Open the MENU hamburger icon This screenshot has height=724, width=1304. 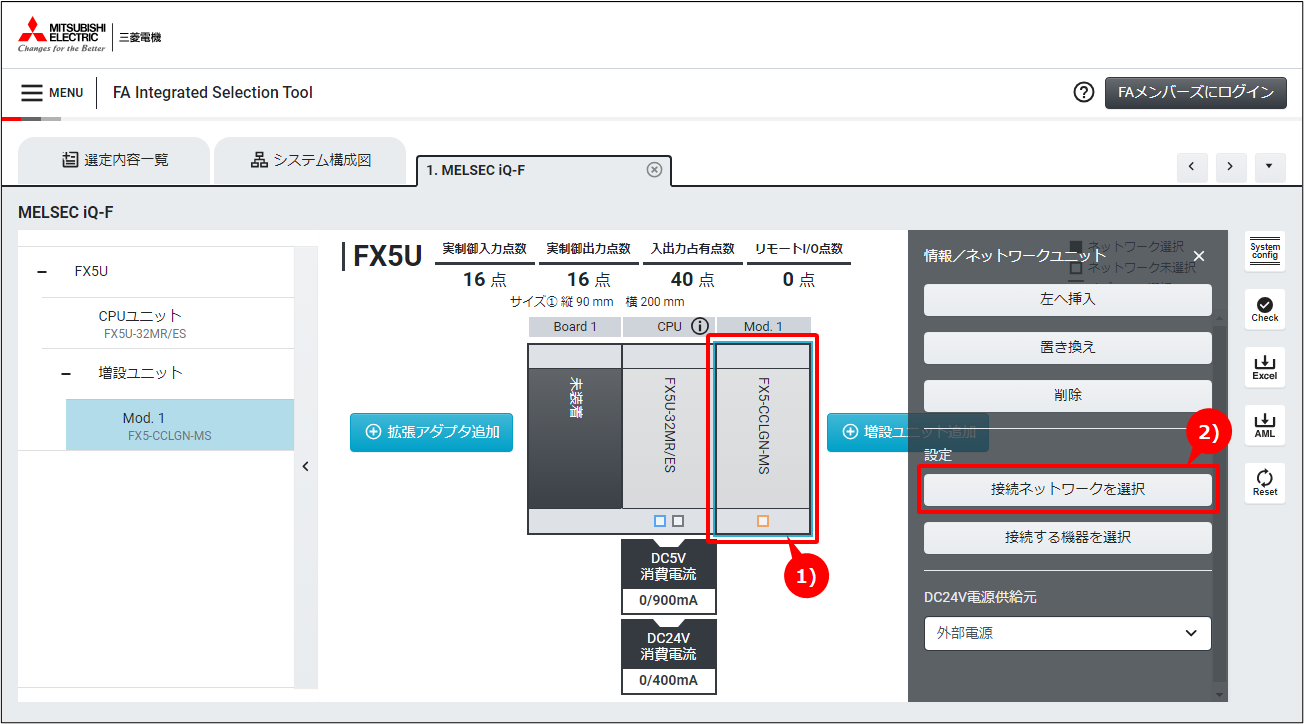pos(32,93)
